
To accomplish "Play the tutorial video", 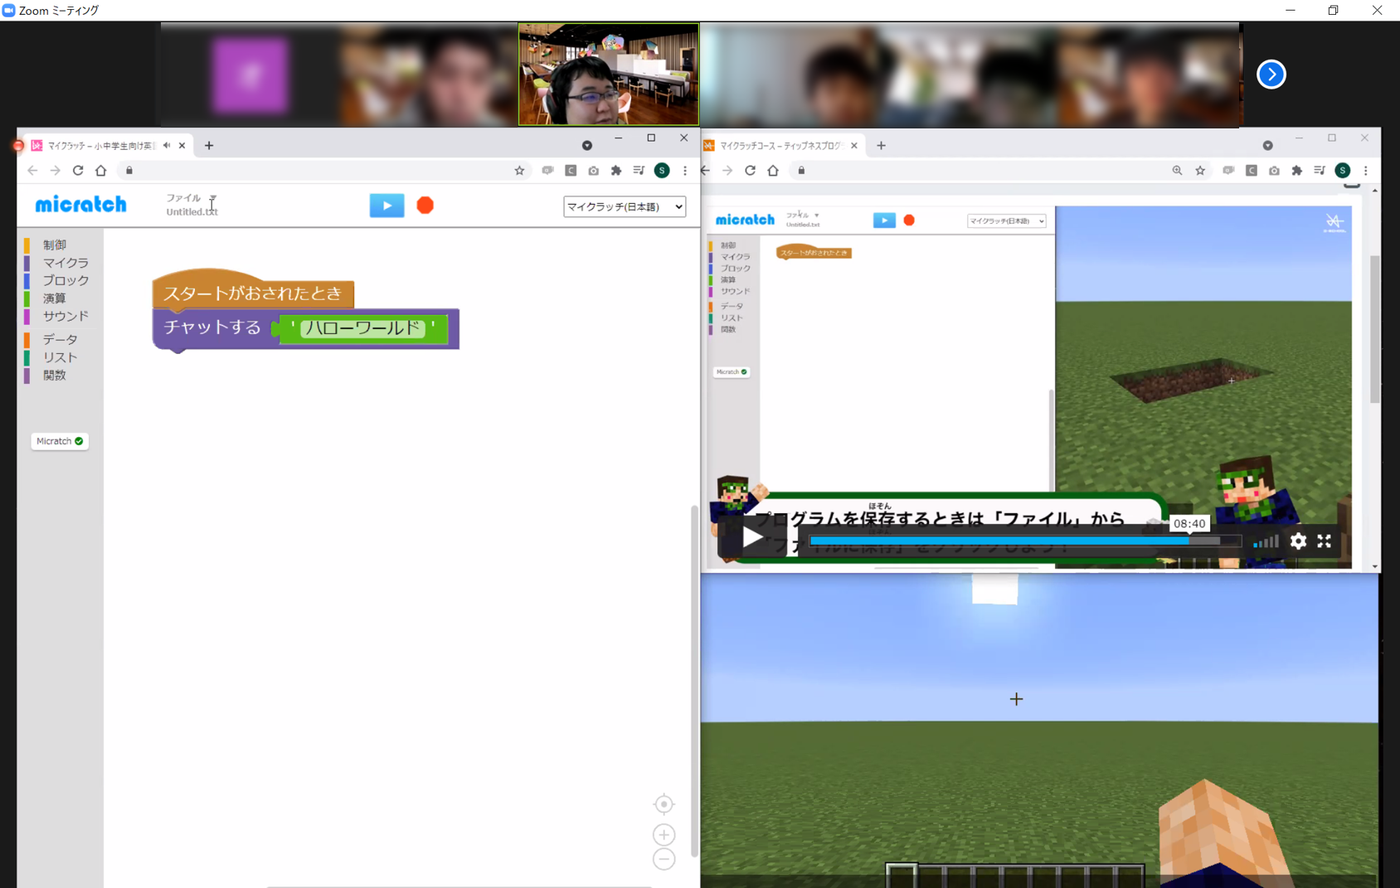I will tap(752, 538).
